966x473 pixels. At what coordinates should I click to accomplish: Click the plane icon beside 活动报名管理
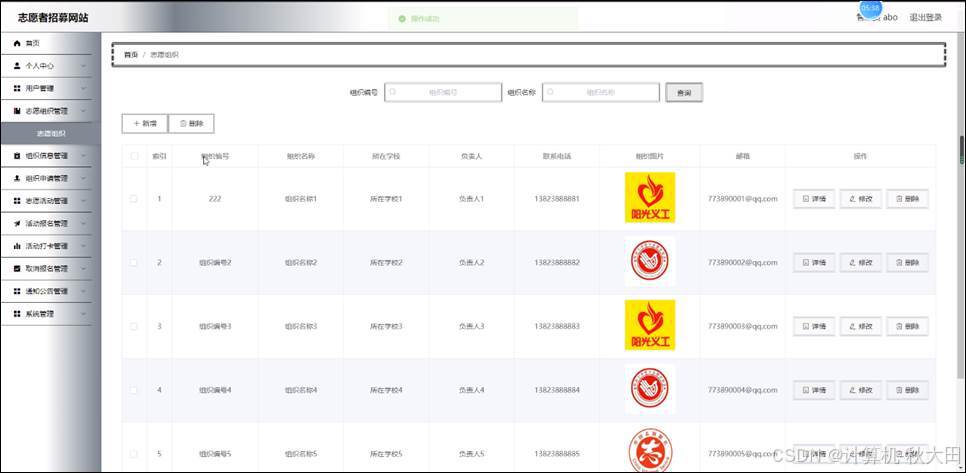(x=17, y=223)
